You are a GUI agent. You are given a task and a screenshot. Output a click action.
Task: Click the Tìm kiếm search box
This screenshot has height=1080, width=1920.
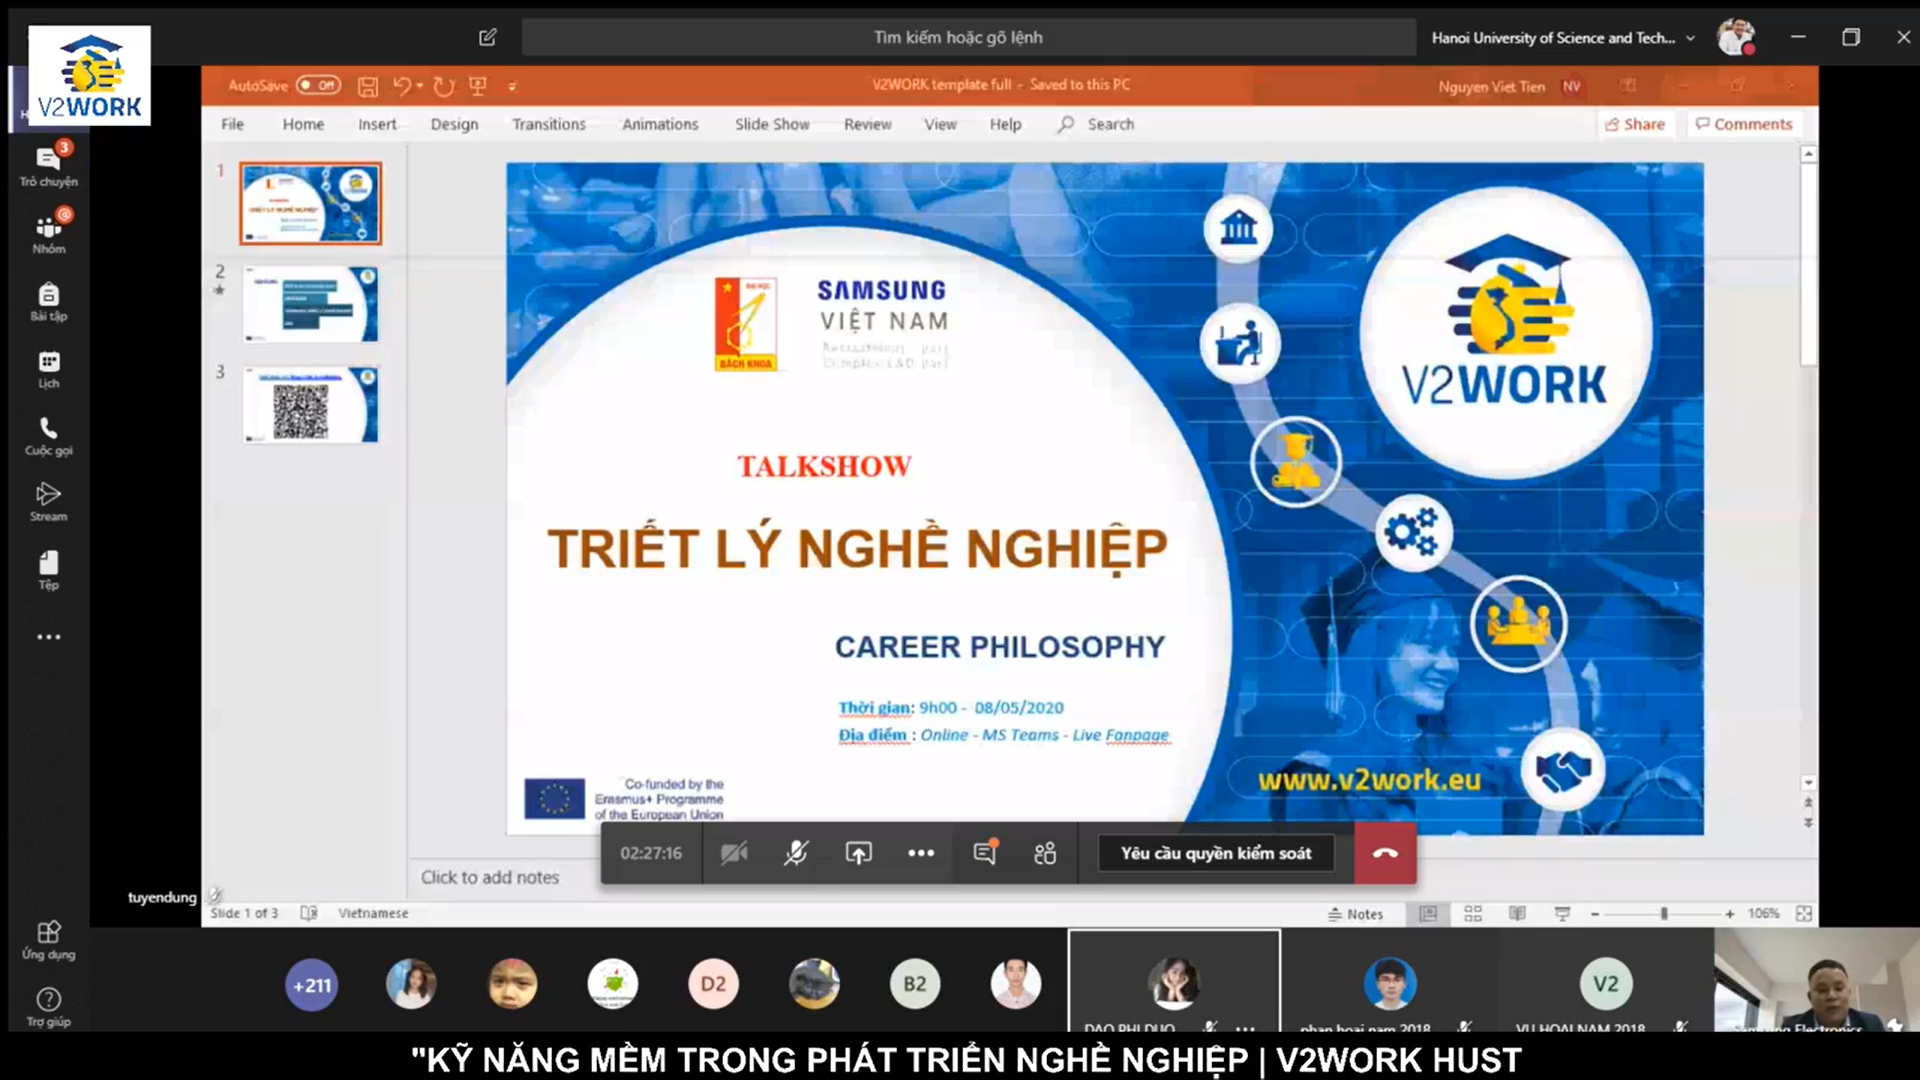[x=967, y=37]
